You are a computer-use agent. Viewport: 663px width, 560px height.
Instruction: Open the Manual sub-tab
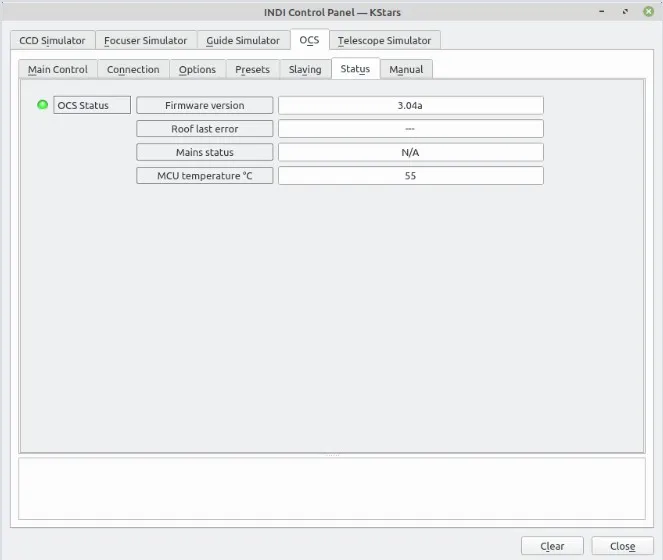(x=406, y=69)
